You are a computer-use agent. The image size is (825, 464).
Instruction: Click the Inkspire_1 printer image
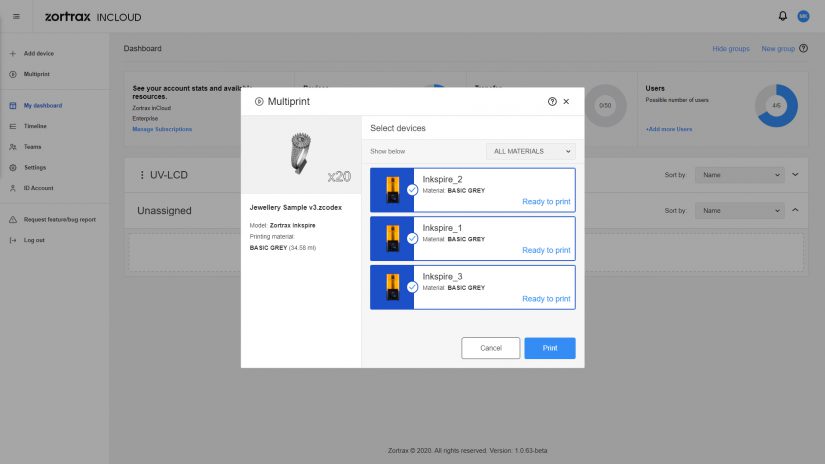392,238
